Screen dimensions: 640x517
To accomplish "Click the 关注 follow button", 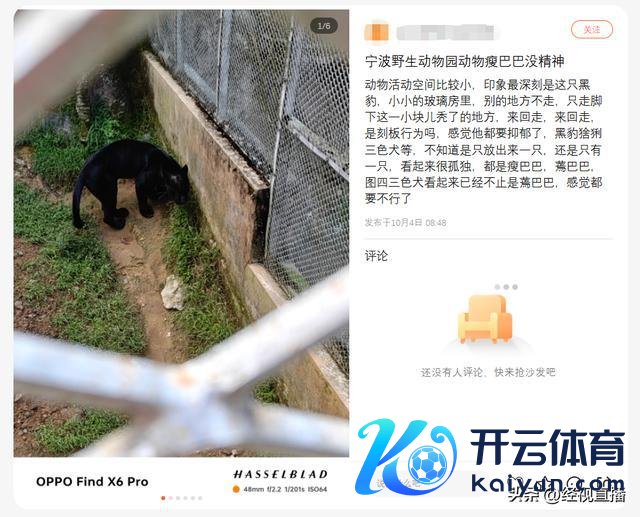I will 591,29.
